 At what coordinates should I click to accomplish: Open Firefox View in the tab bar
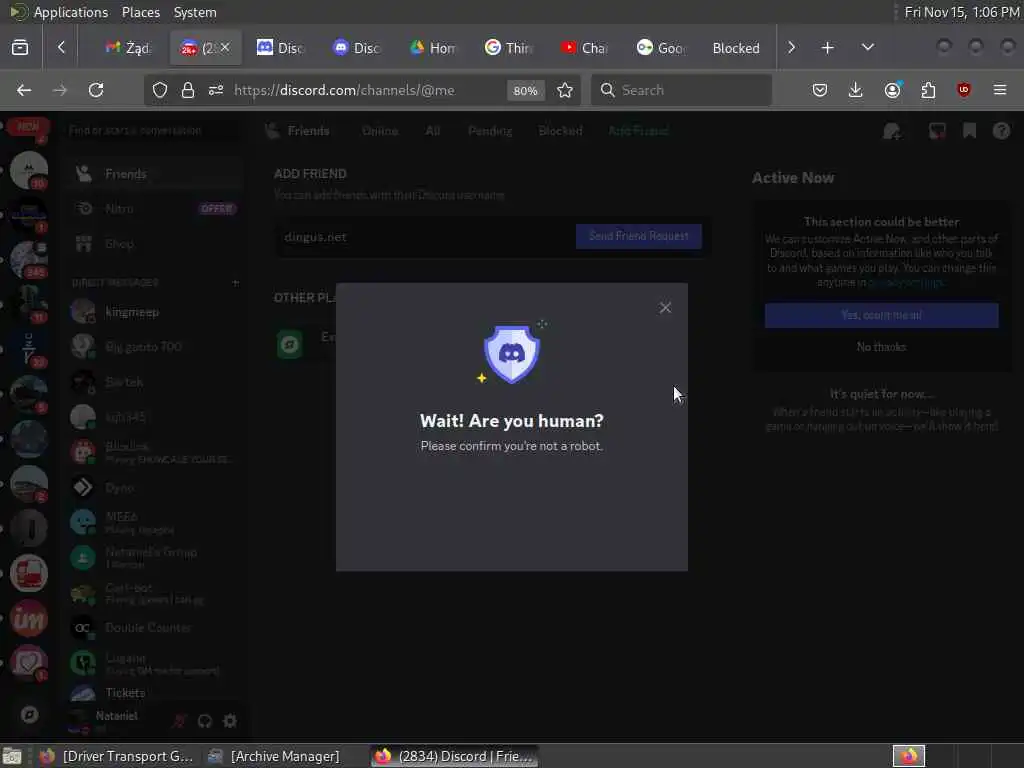[20, 48]
